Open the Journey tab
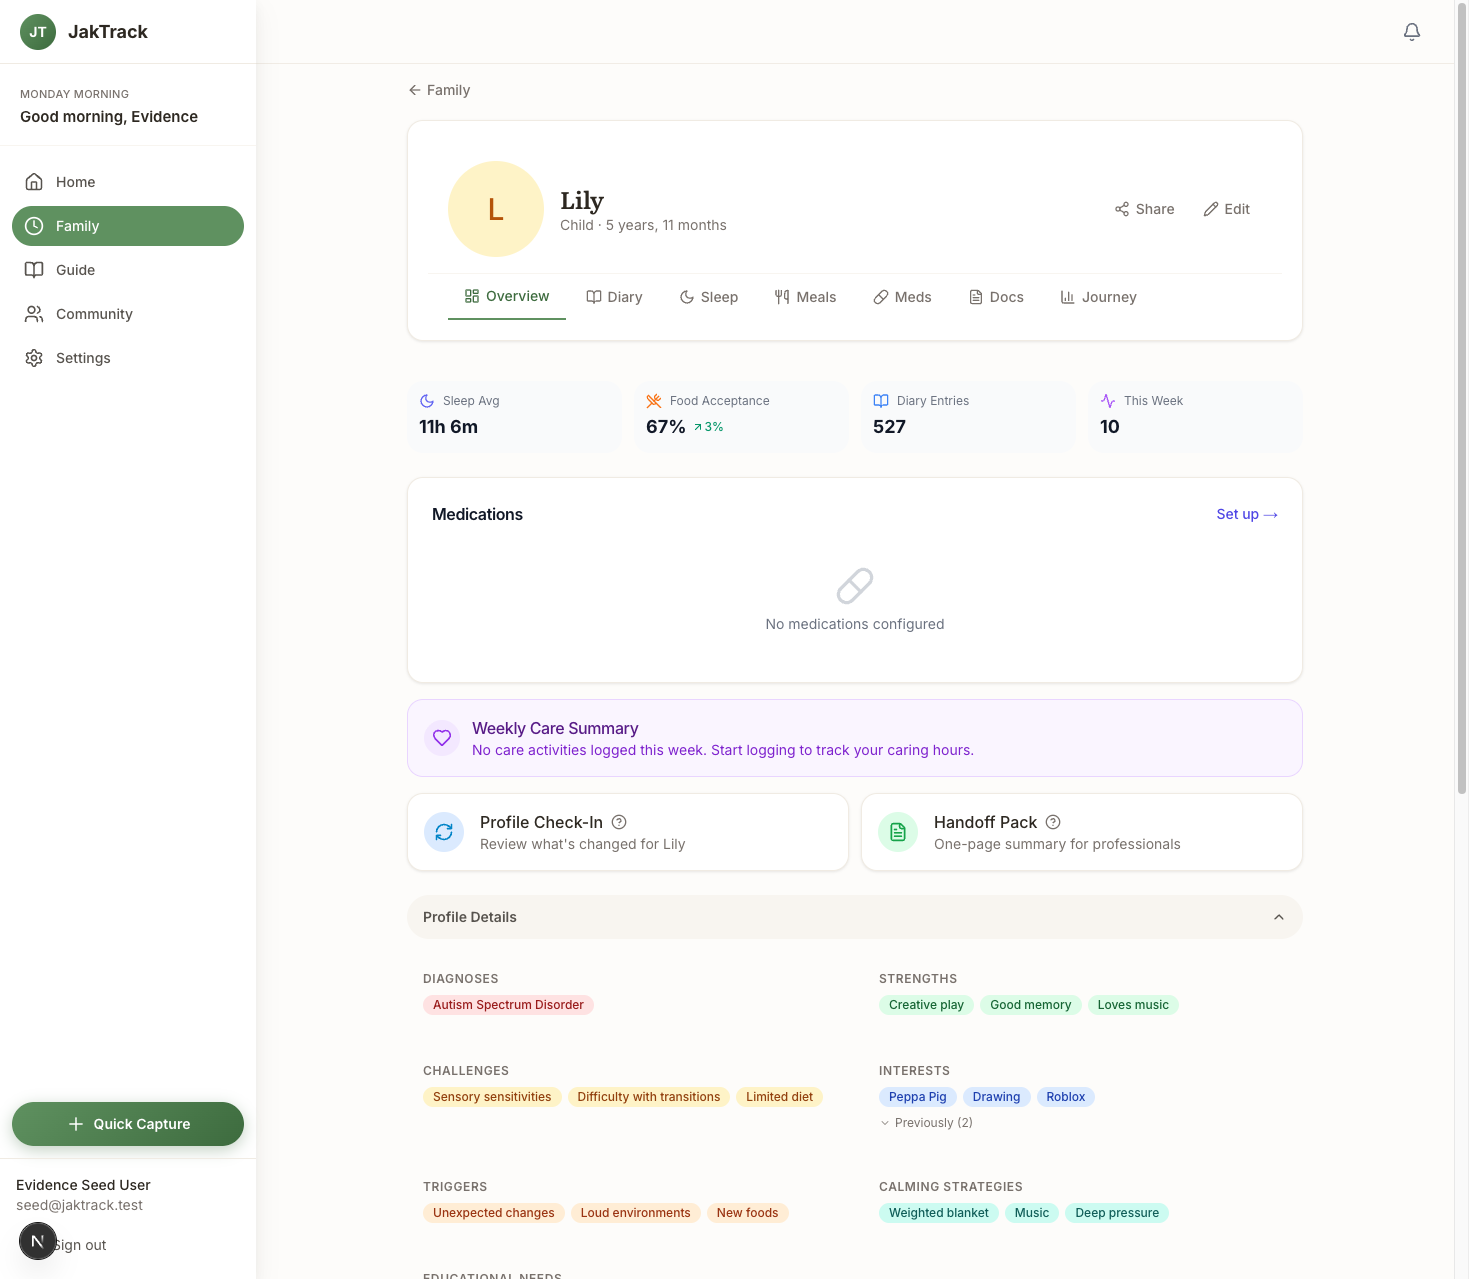Image resolution: width=1469 pixels, height=1279 pixels. (1098, 297)
